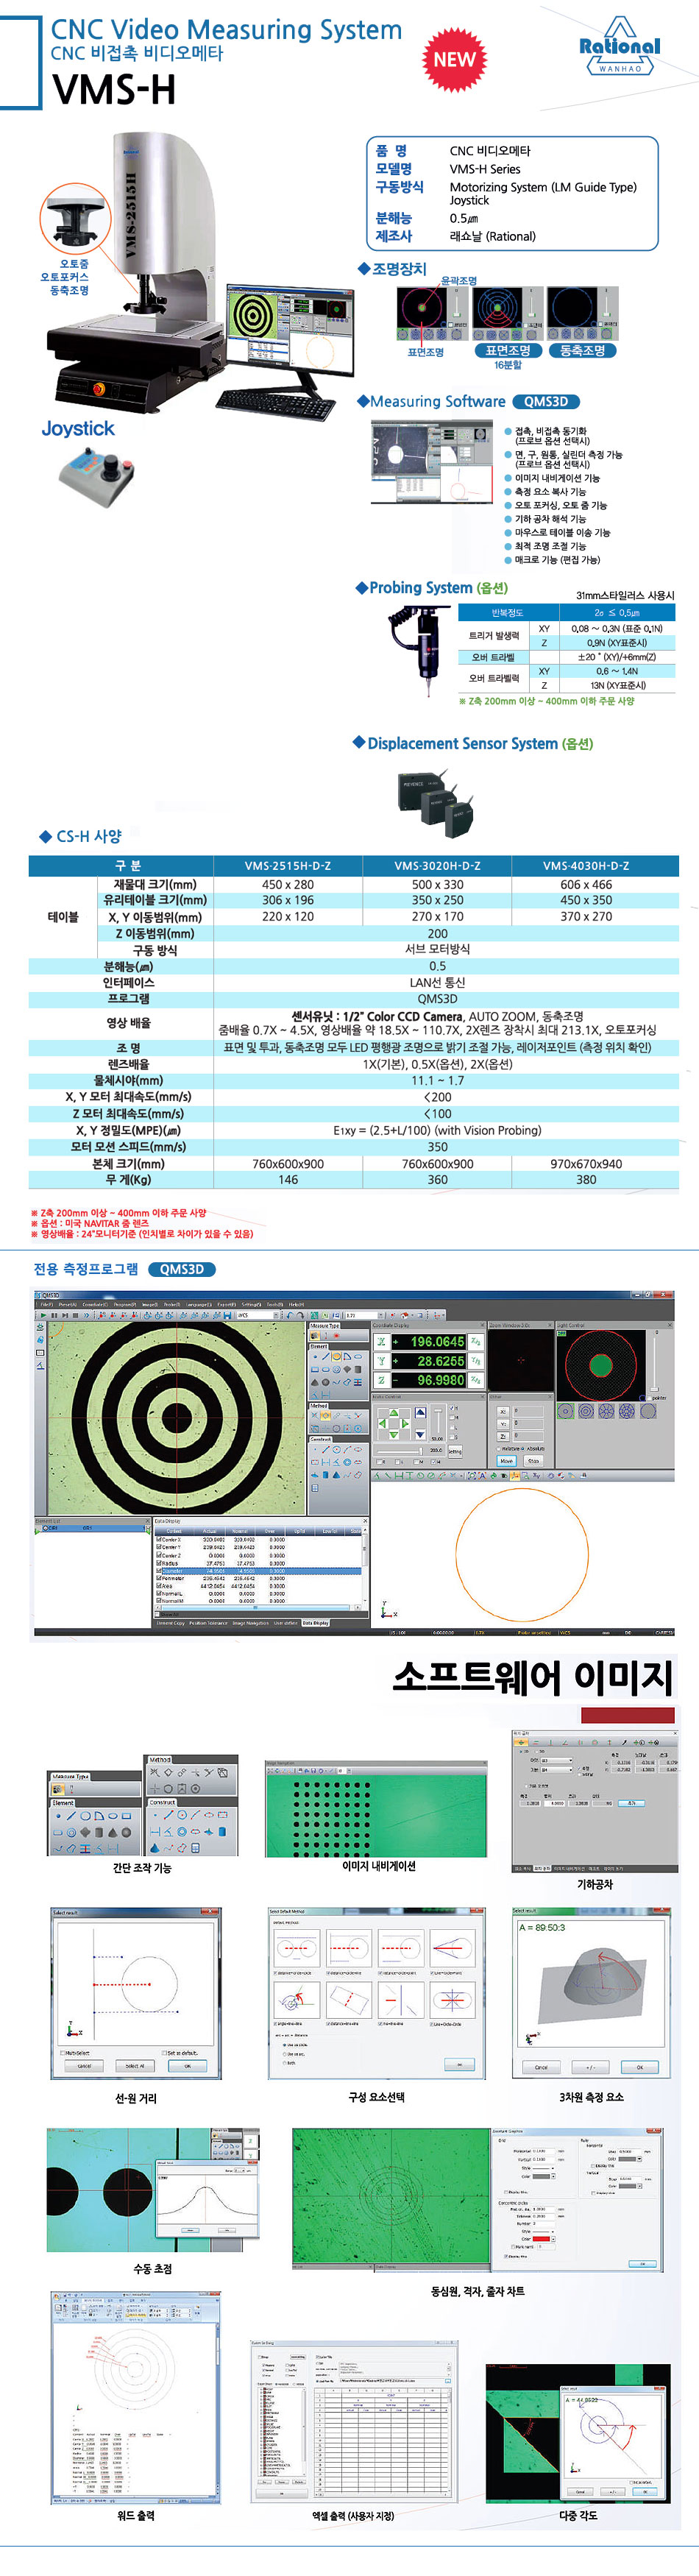
Task: Toggle the Center Y checkbox in Data Display
Action: pyautogui.click(x=158, y=1548)
